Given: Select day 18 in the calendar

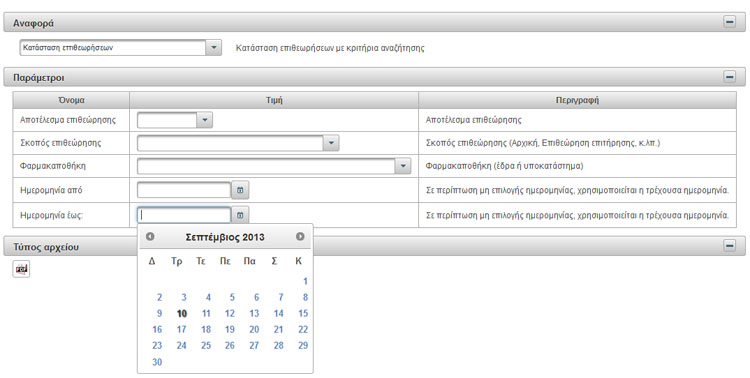Looking at the screenshot, I should click(x=206, y=329).
